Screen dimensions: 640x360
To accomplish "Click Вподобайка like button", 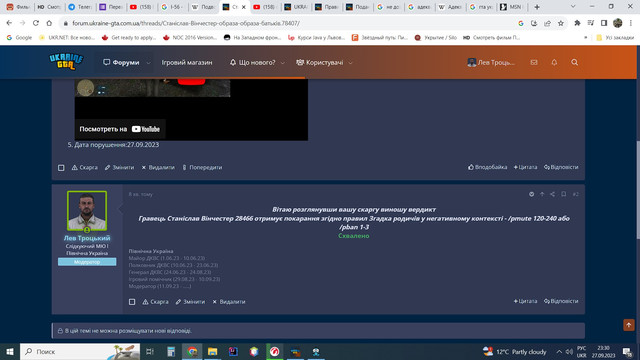I will (x=487, y=167).
